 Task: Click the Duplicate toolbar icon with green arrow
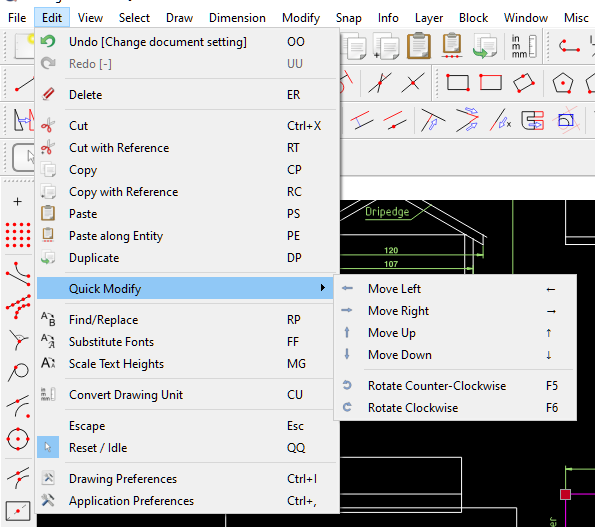485,46
